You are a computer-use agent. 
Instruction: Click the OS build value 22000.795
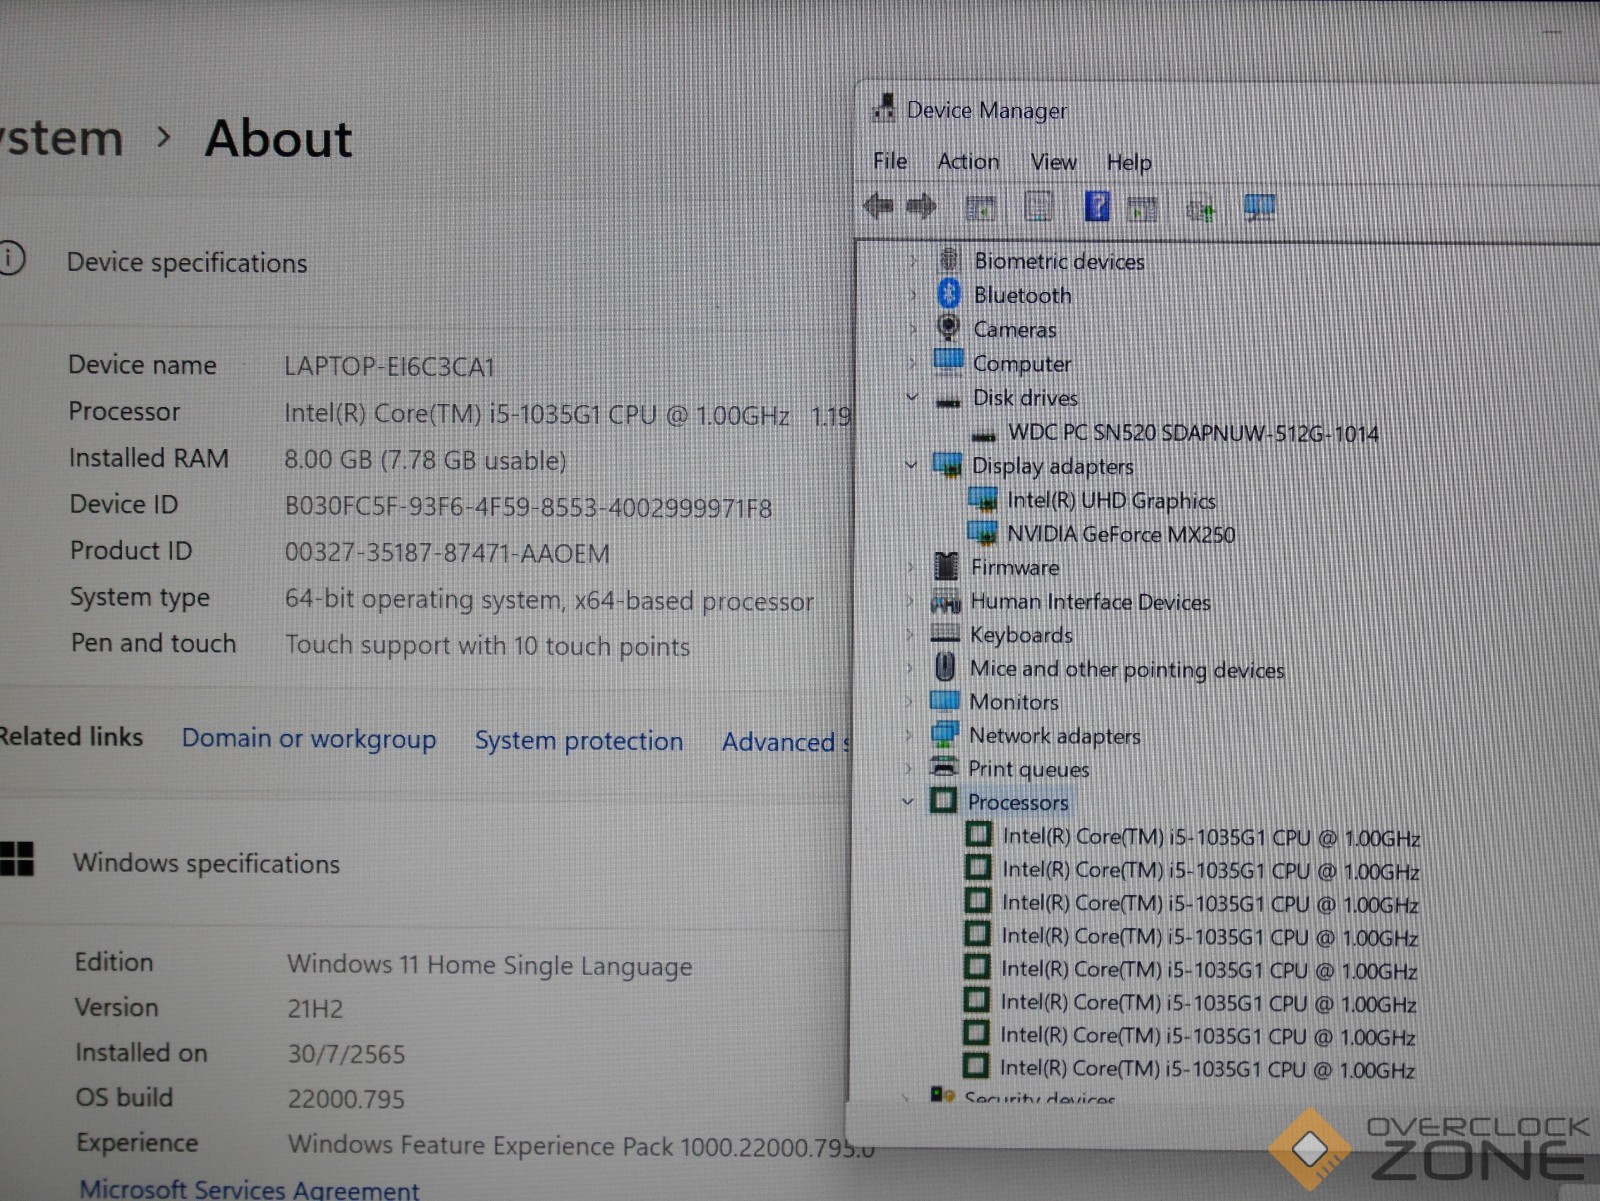click(x=346, y=1099)
